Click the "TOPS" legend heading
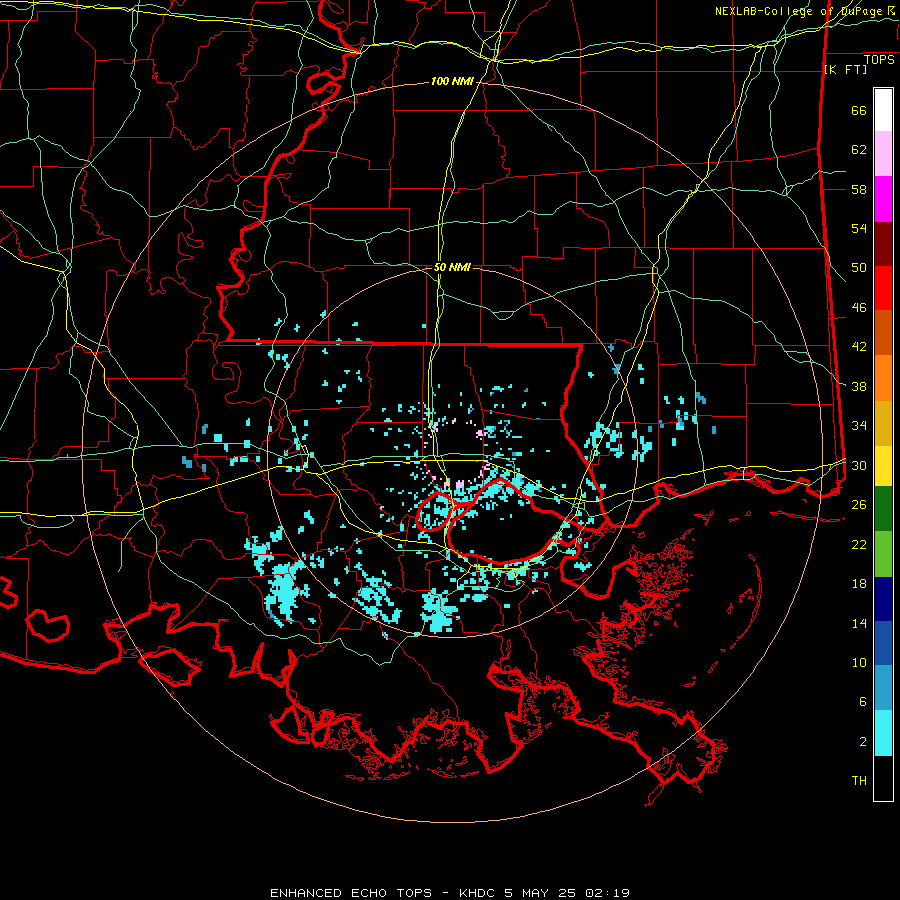Image resolution: width=900 pixels, height=900 pixels. click(879, 60)
